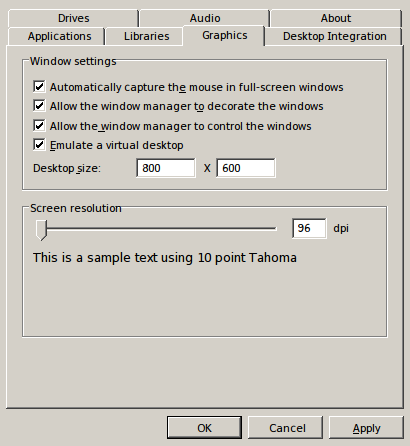
Task: Click the Graphics tab
Action: 225,35
